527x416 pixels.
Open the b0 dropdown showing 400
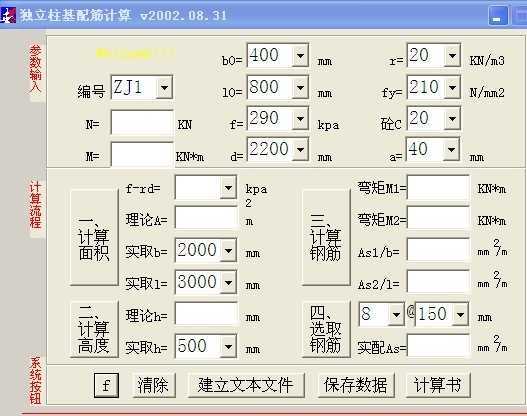[x=300, y=55]
